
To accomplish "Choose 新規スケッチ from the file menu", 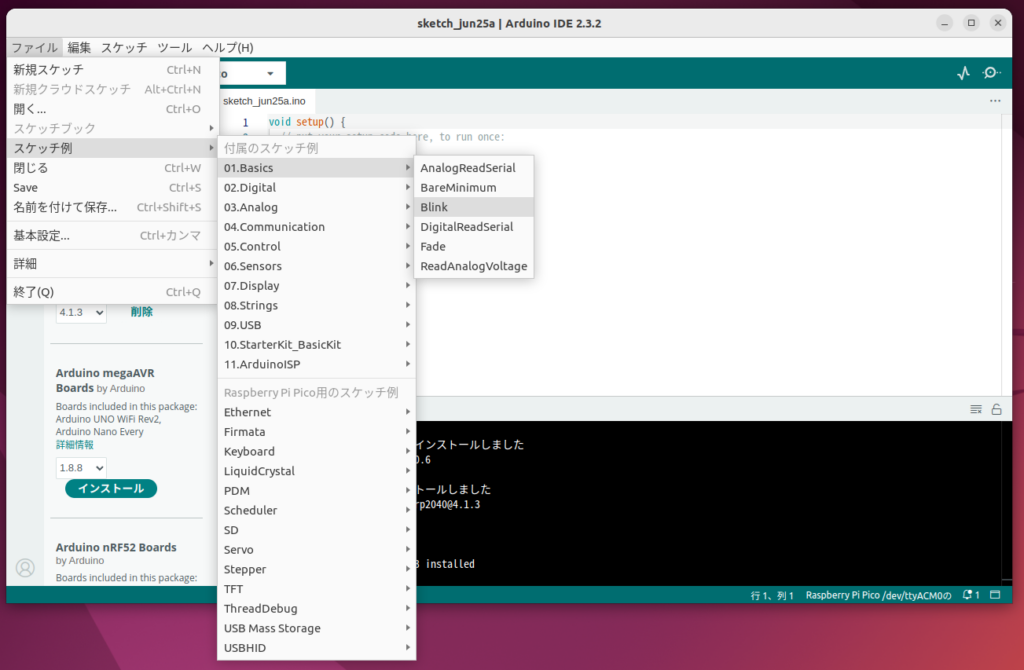I will (x=112, y=69).
